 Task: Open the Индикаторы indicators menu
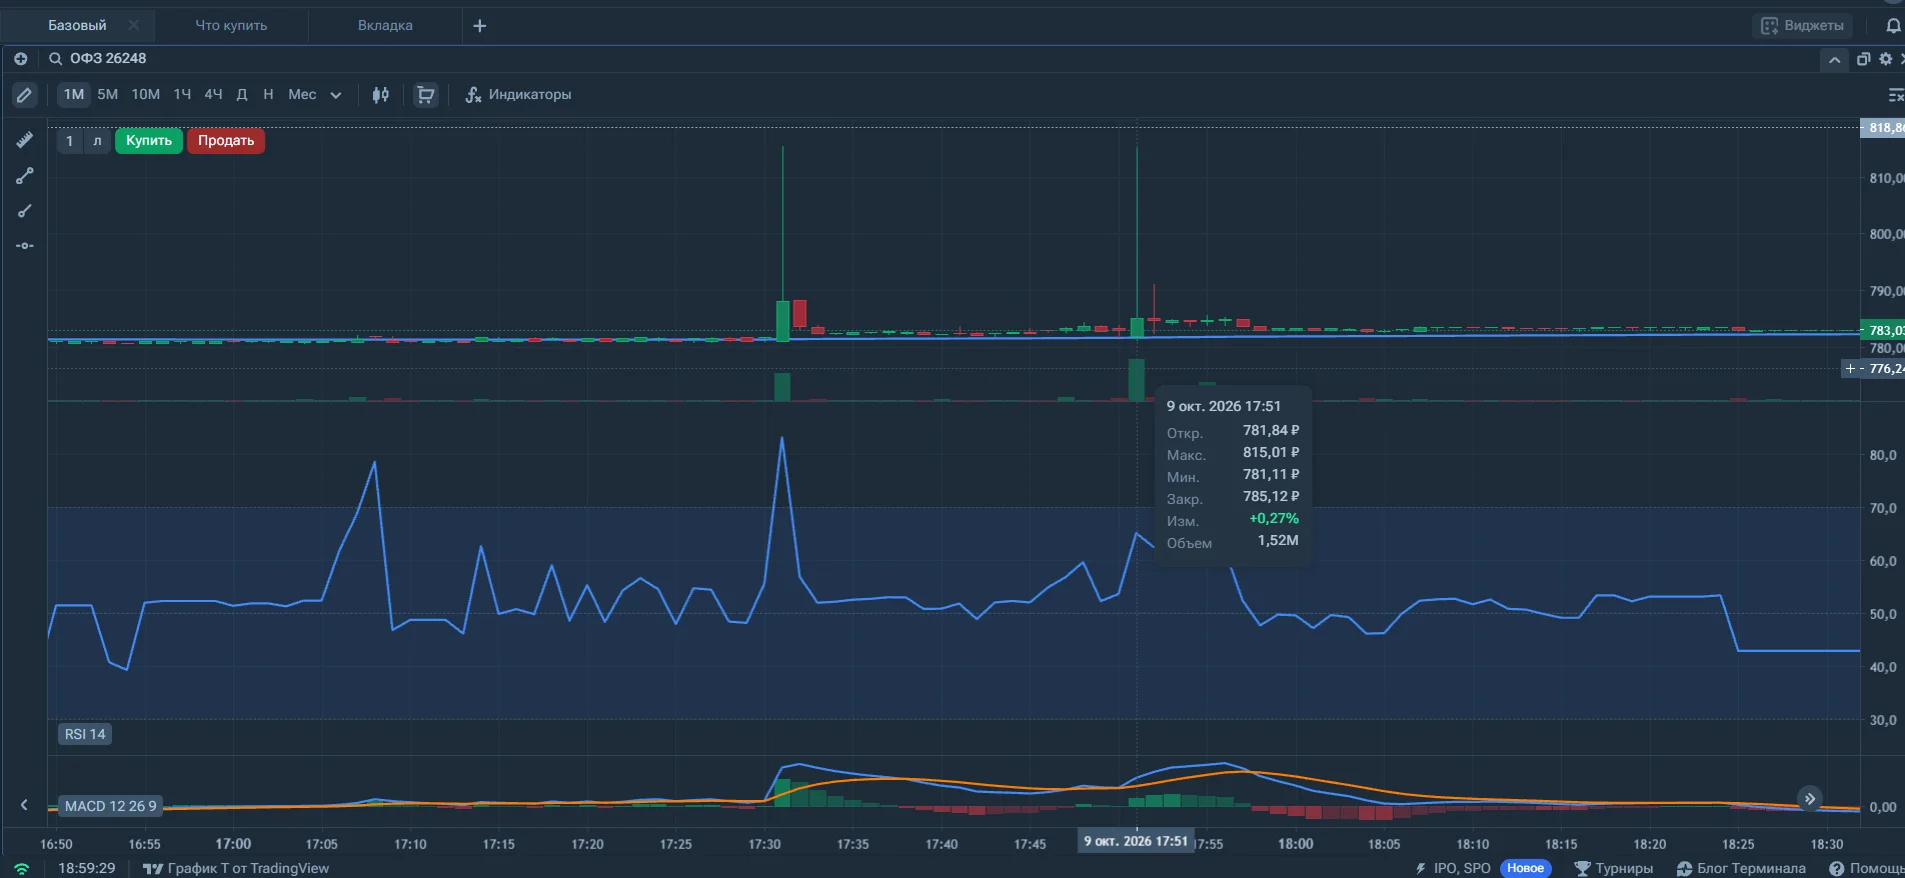[x=518, y=95]
